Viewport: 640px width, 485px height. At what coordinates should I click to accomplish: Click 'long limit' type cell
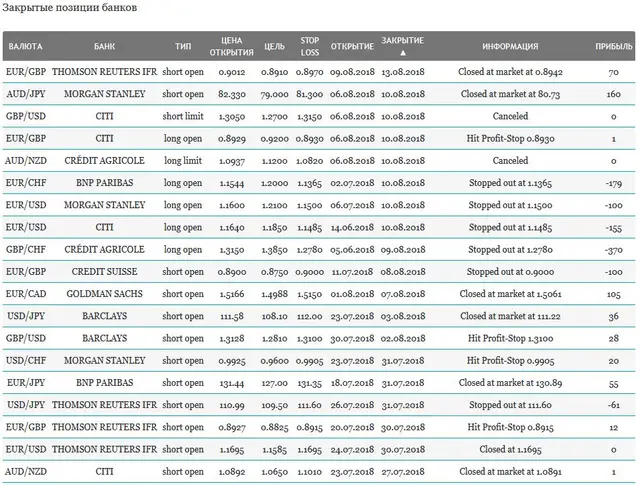[x=183, y=160]
